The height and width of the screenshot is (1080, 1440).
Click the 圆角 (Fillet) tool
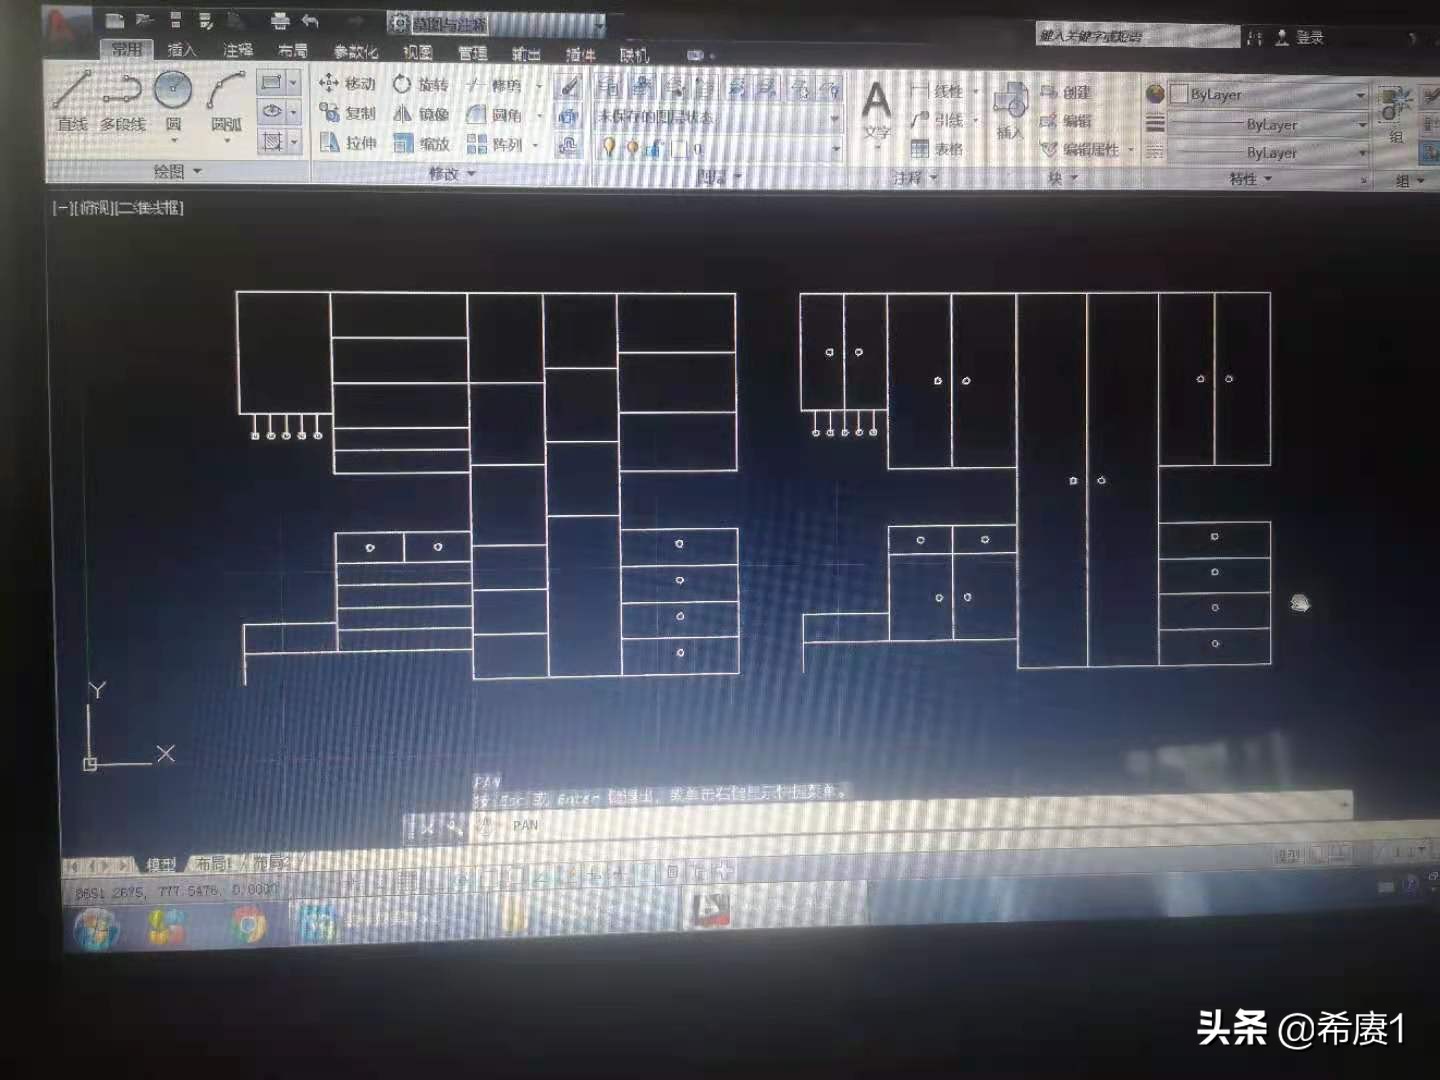[494, 115]
